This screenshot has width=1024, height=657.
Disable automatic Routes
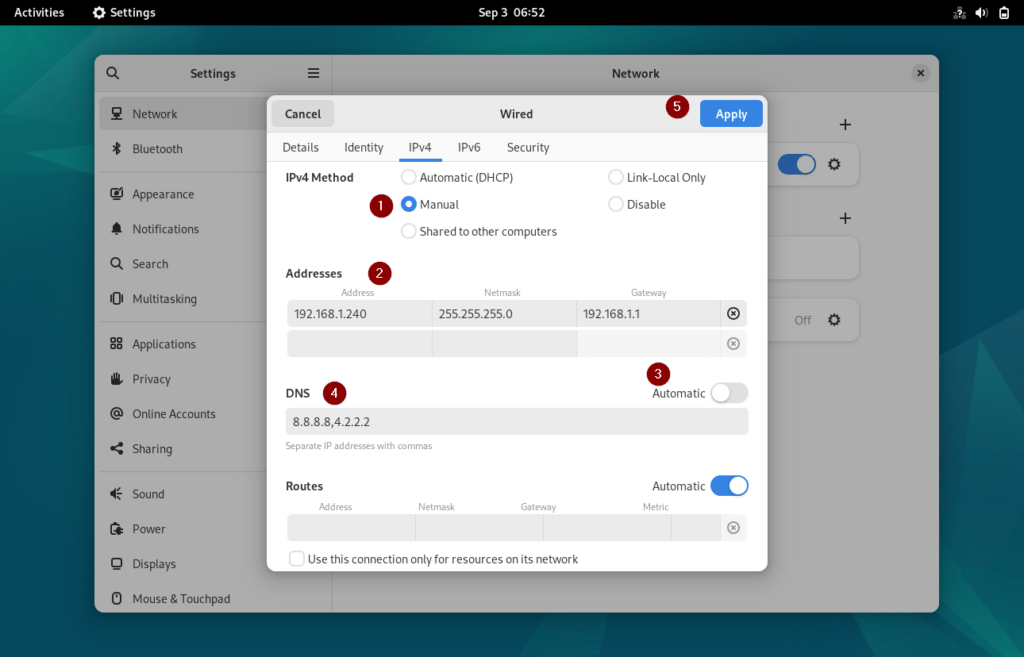pos(729,485)
